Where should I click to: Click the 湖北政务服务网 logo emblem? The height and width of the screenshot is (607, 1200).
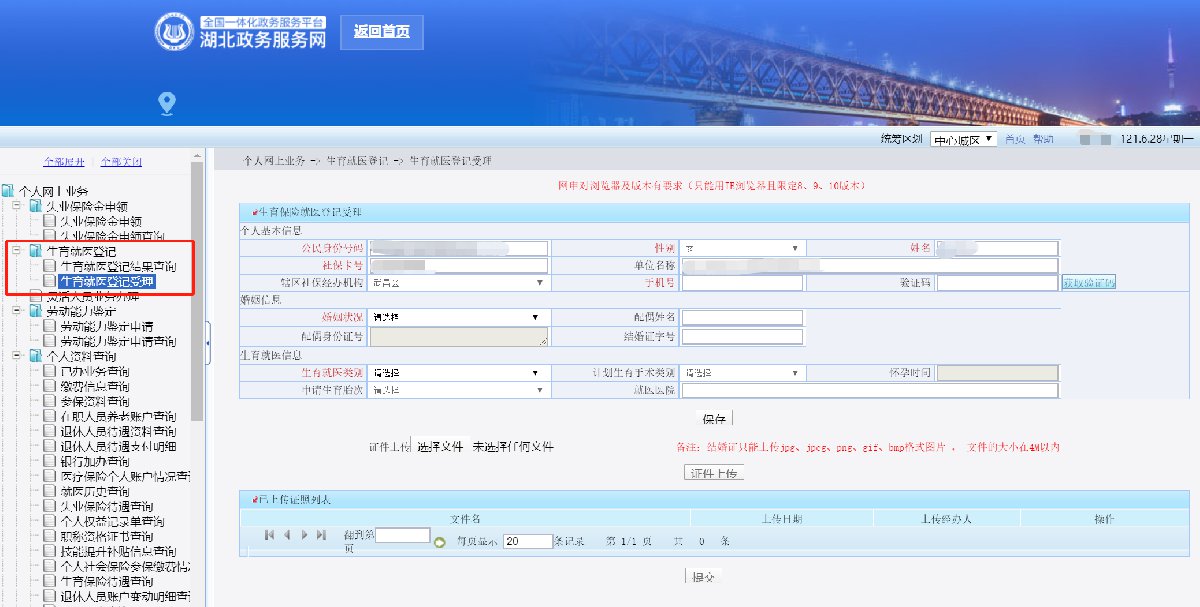click(x=174, y=33)
